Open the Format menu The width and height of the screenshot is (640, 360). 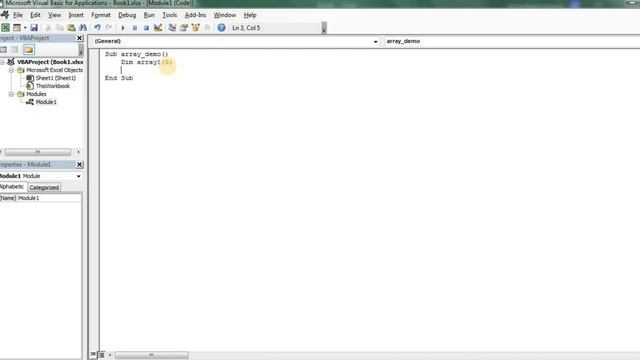click(101, 15)
